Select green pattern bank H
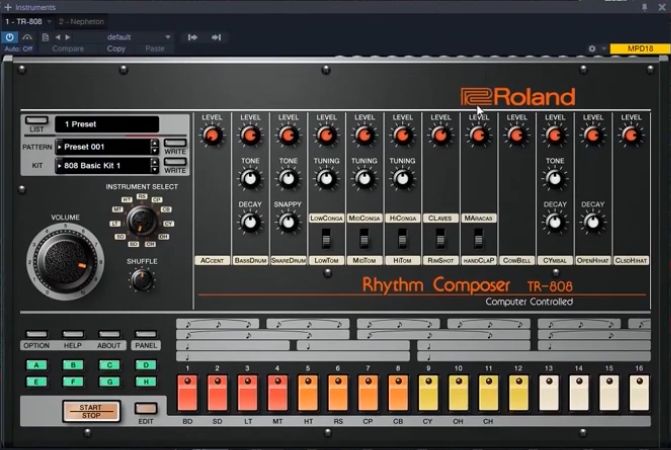This screenshot has width=671, height=450. (x=146, y=381)
